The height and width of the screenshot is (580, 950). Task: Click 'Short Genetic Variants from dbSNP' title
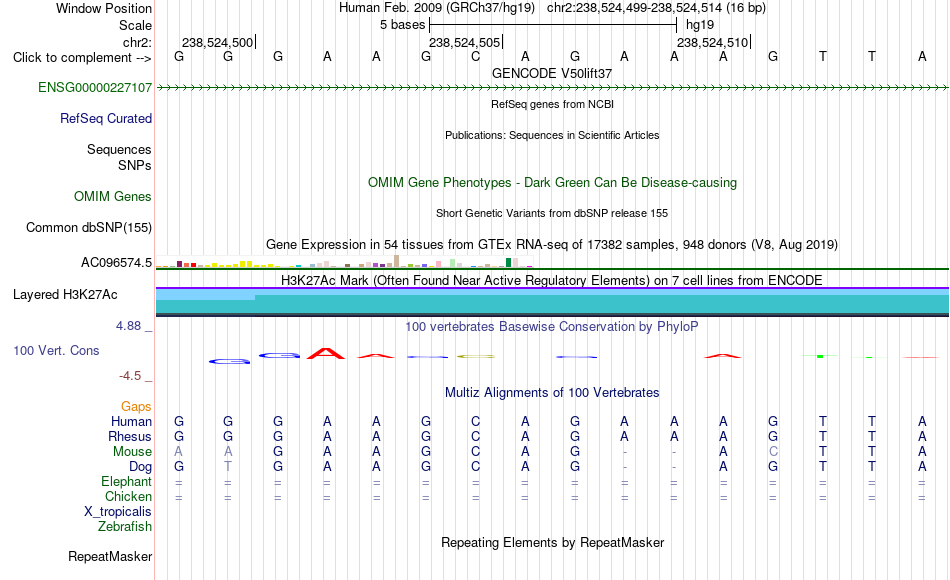pos(552,213)
